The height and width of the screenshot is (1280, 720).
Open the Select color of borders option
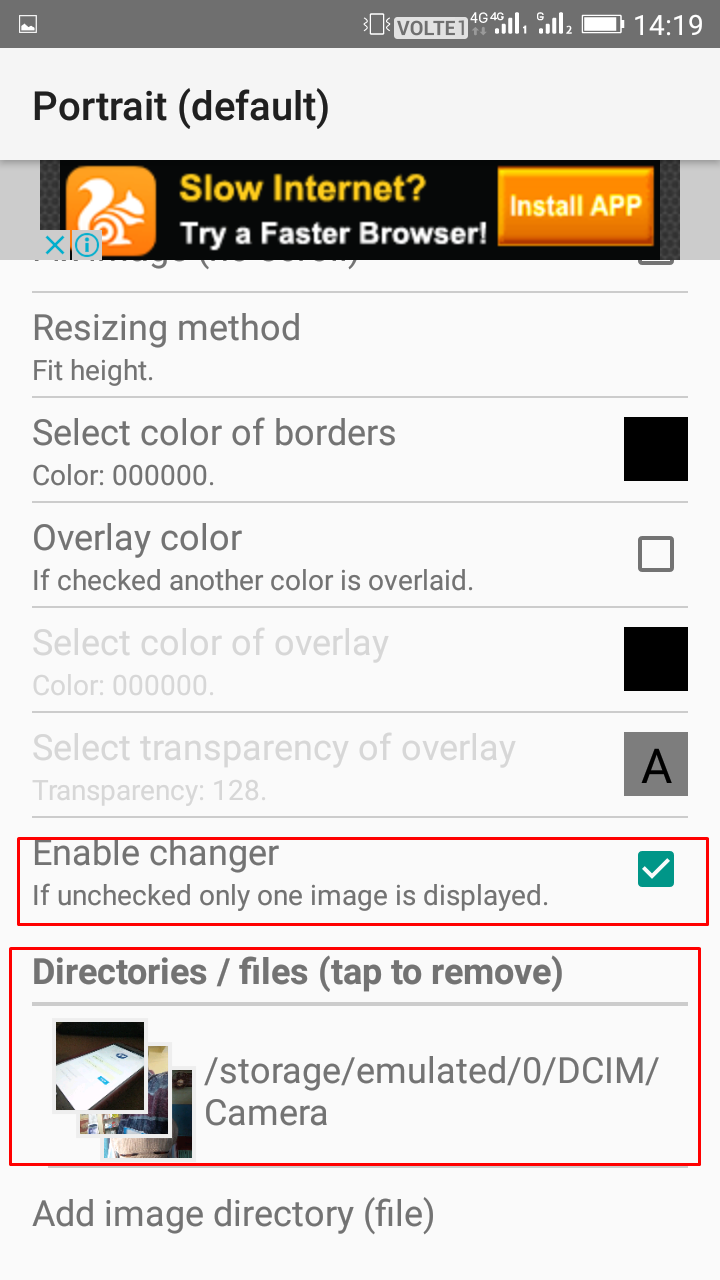360,449
